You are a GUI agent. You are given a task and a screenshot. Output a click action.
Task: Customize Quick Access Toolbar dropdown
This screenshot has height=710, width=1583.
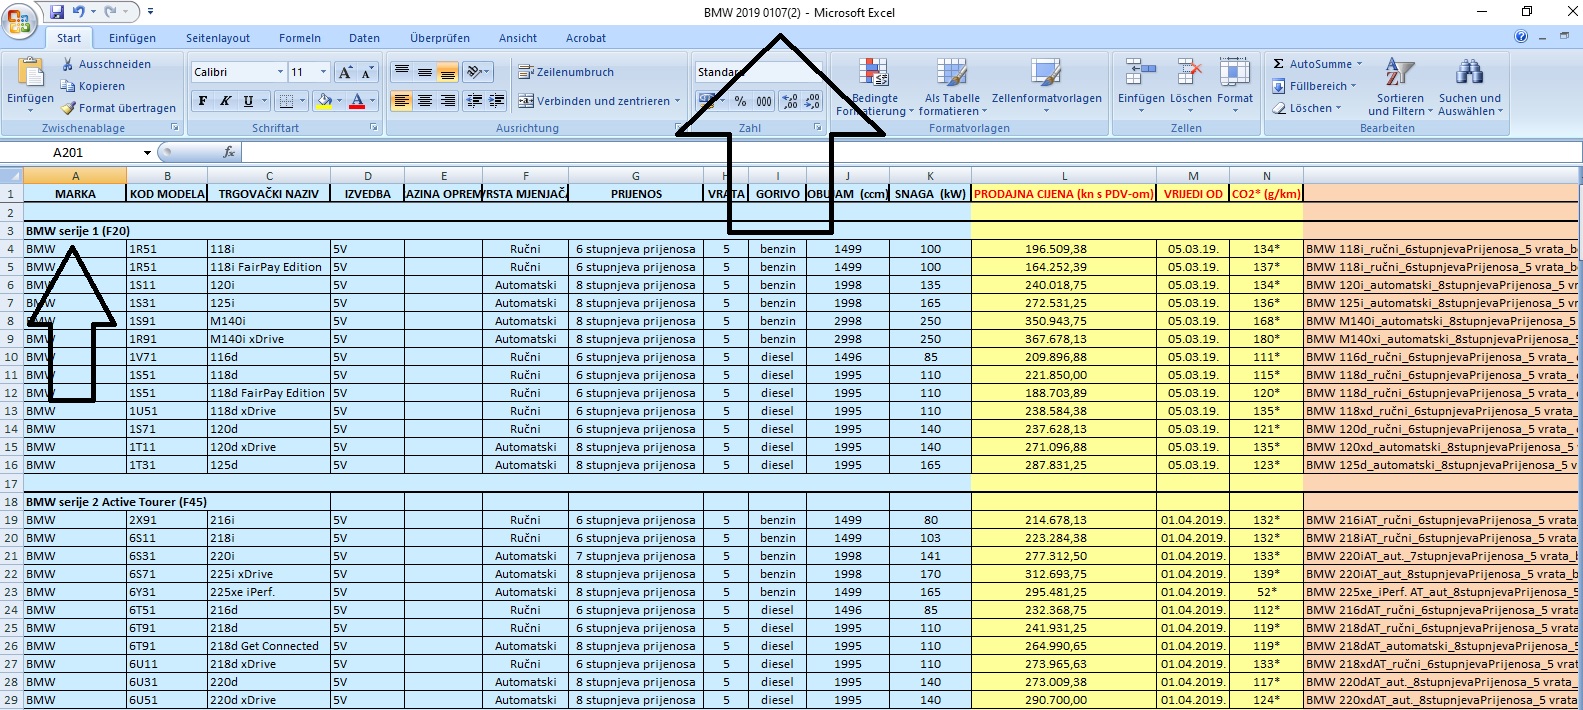coord(150,12)
